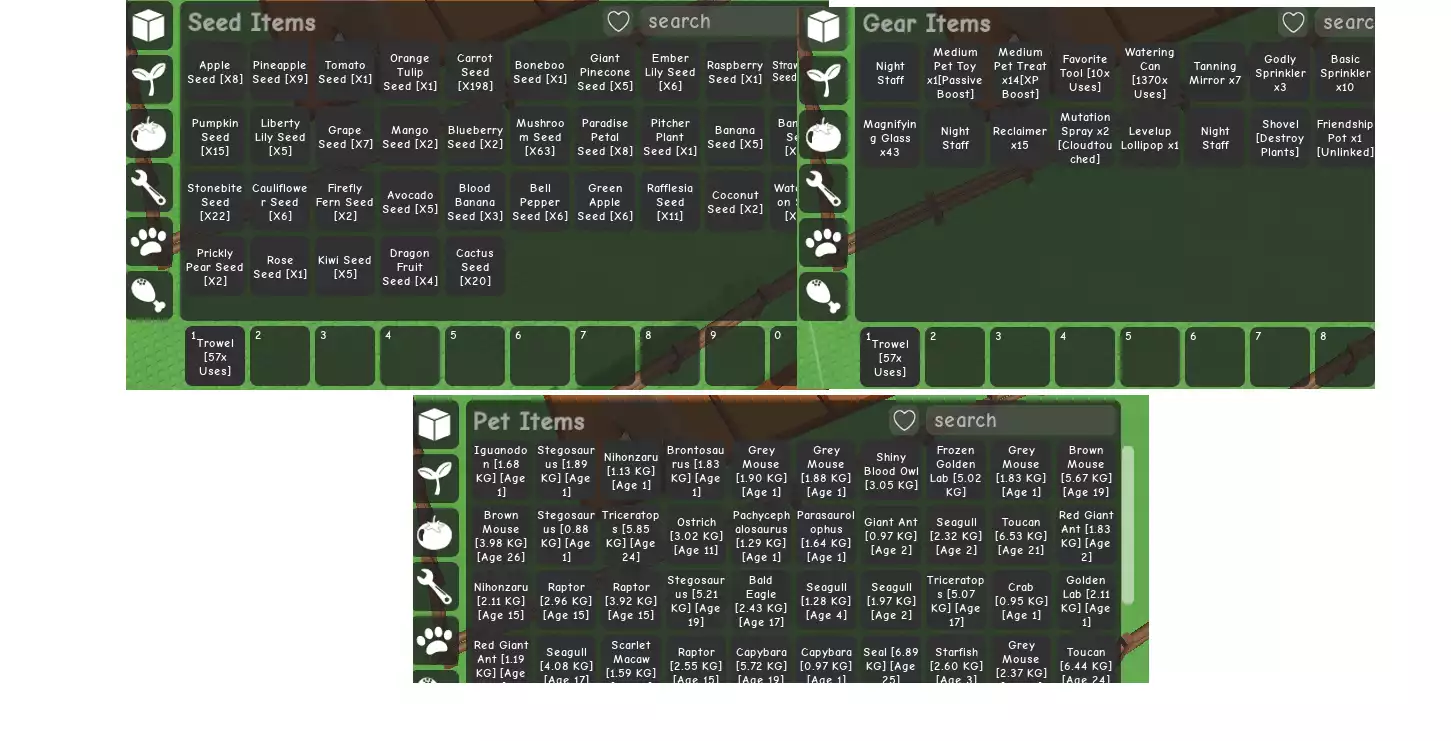Click the search box in Seed Items panel
Image resolution: width=1451 pixels, height=741 pixels.
[x=720, y=22]
